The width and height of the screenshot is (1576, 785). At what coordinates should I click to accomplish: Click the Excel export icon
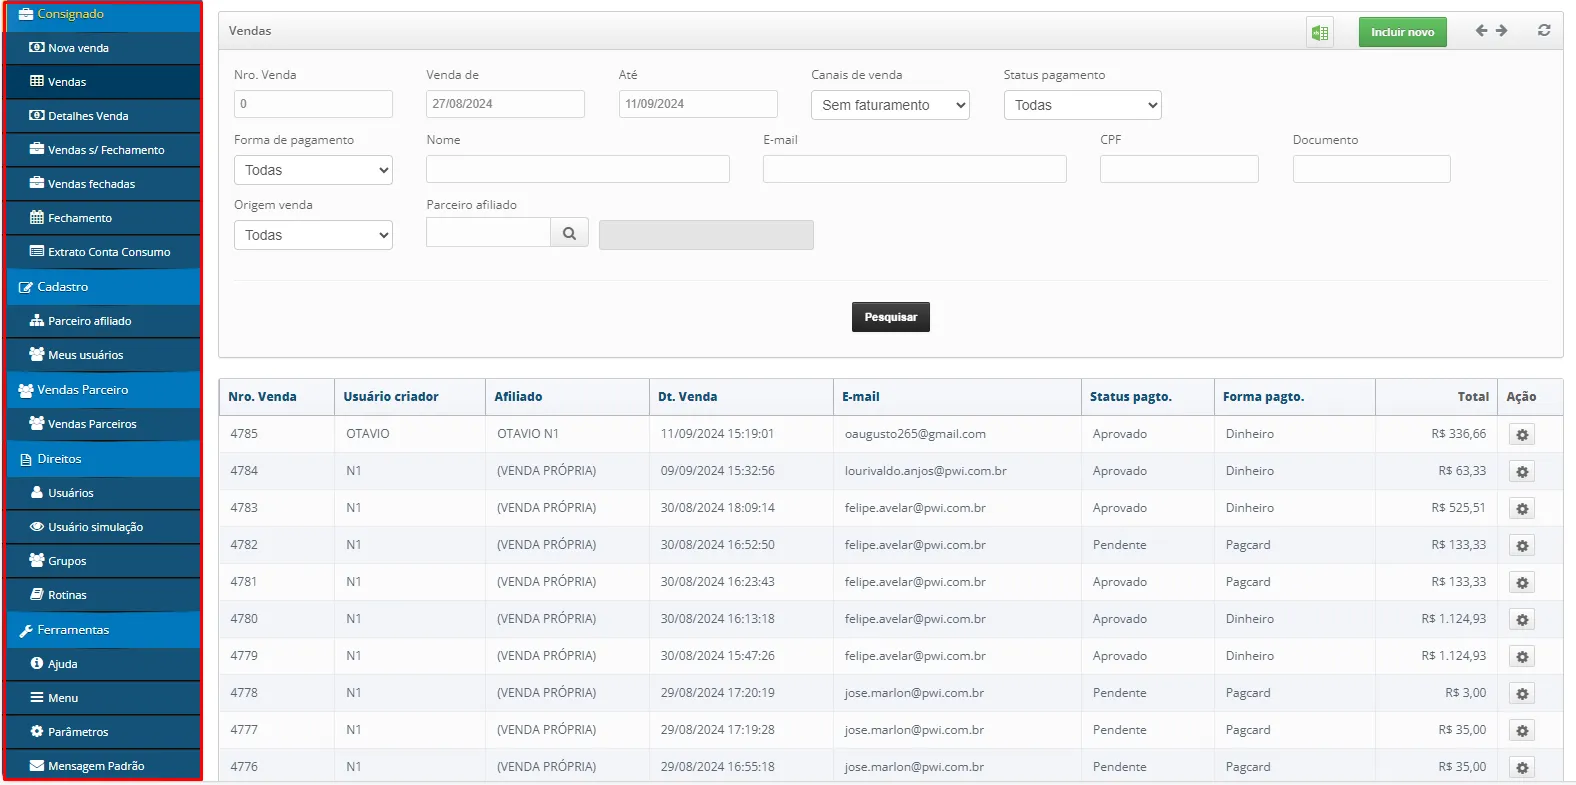(1320, 33)
